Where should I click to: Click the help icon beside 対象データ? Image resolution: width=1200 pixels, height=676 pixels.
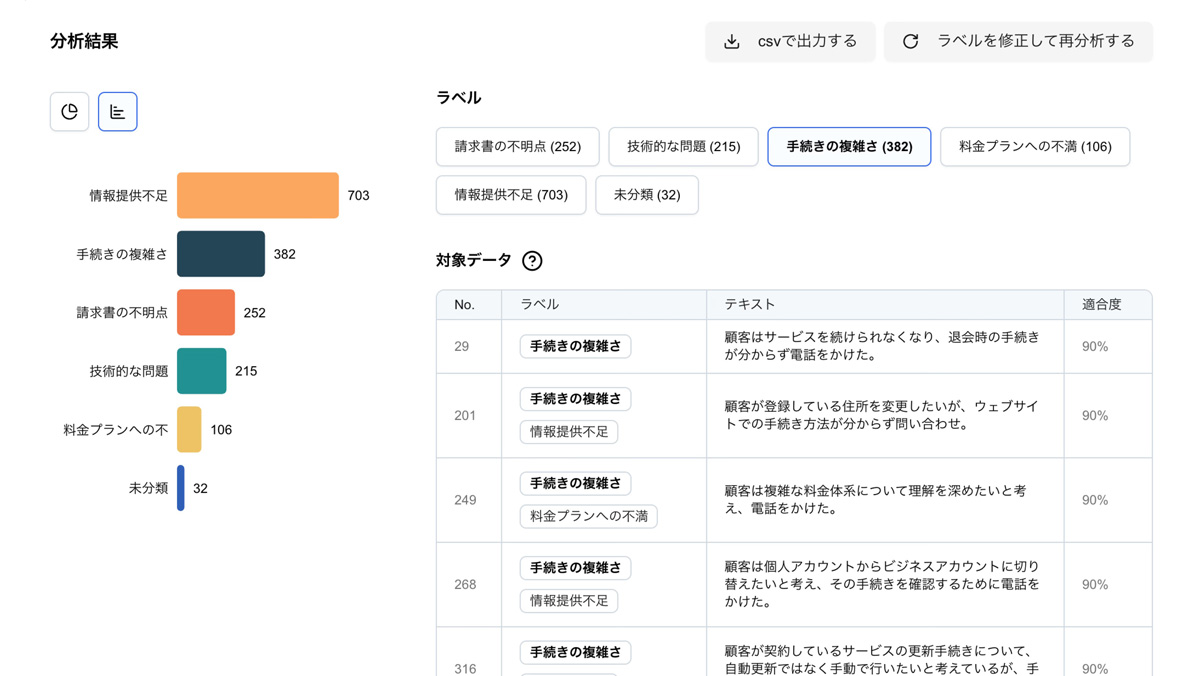click(532, 261)
